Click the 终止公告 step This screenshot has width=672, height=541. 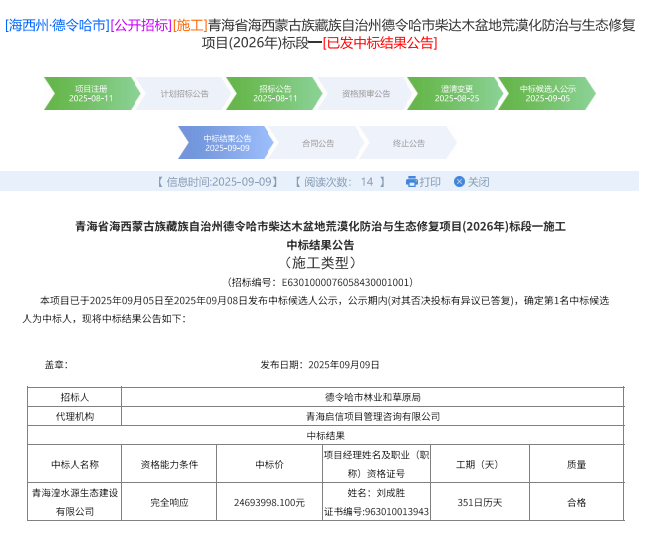(408, 143)
